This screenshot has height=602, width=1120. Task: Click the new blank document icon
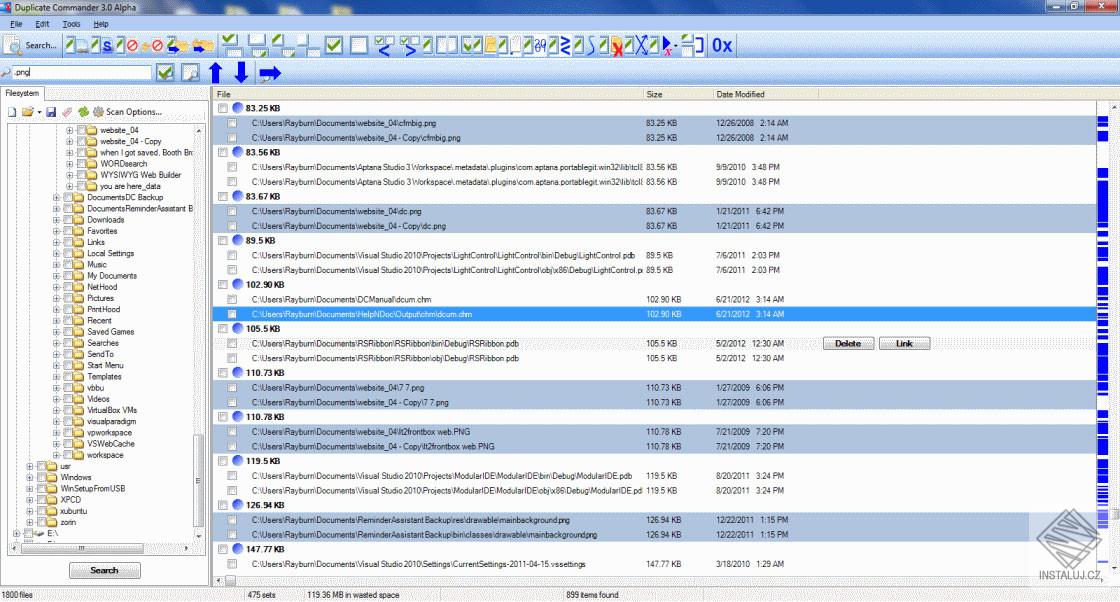click(13, 112)
